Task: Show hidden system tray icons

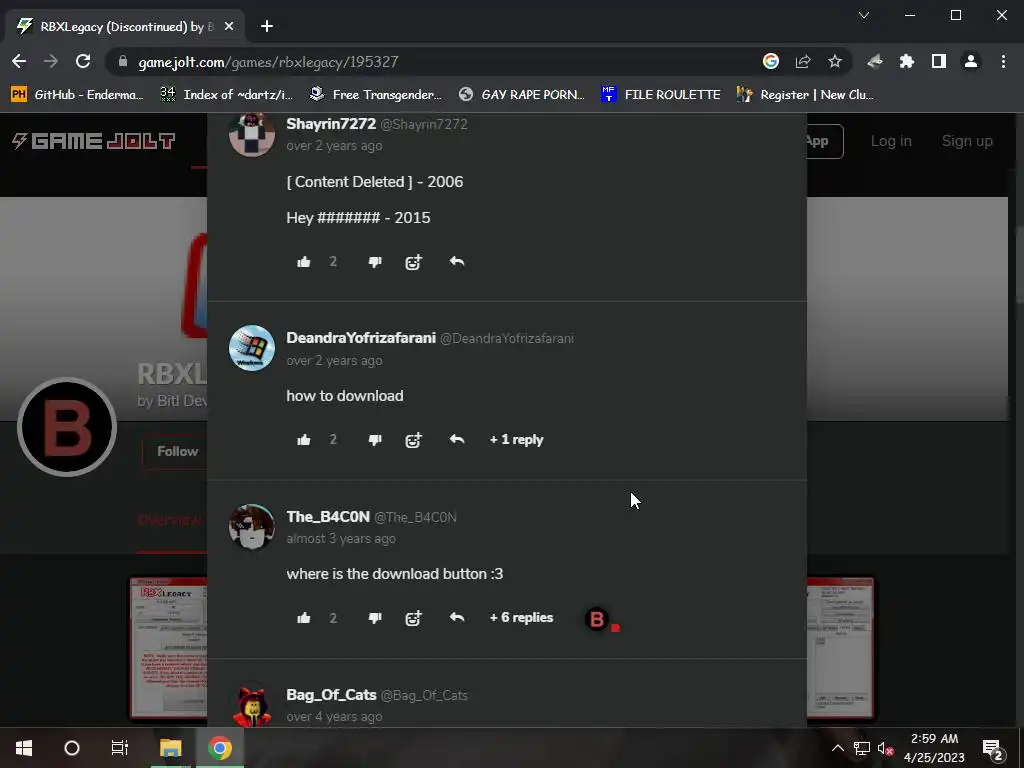Action: tap(838, 748)
